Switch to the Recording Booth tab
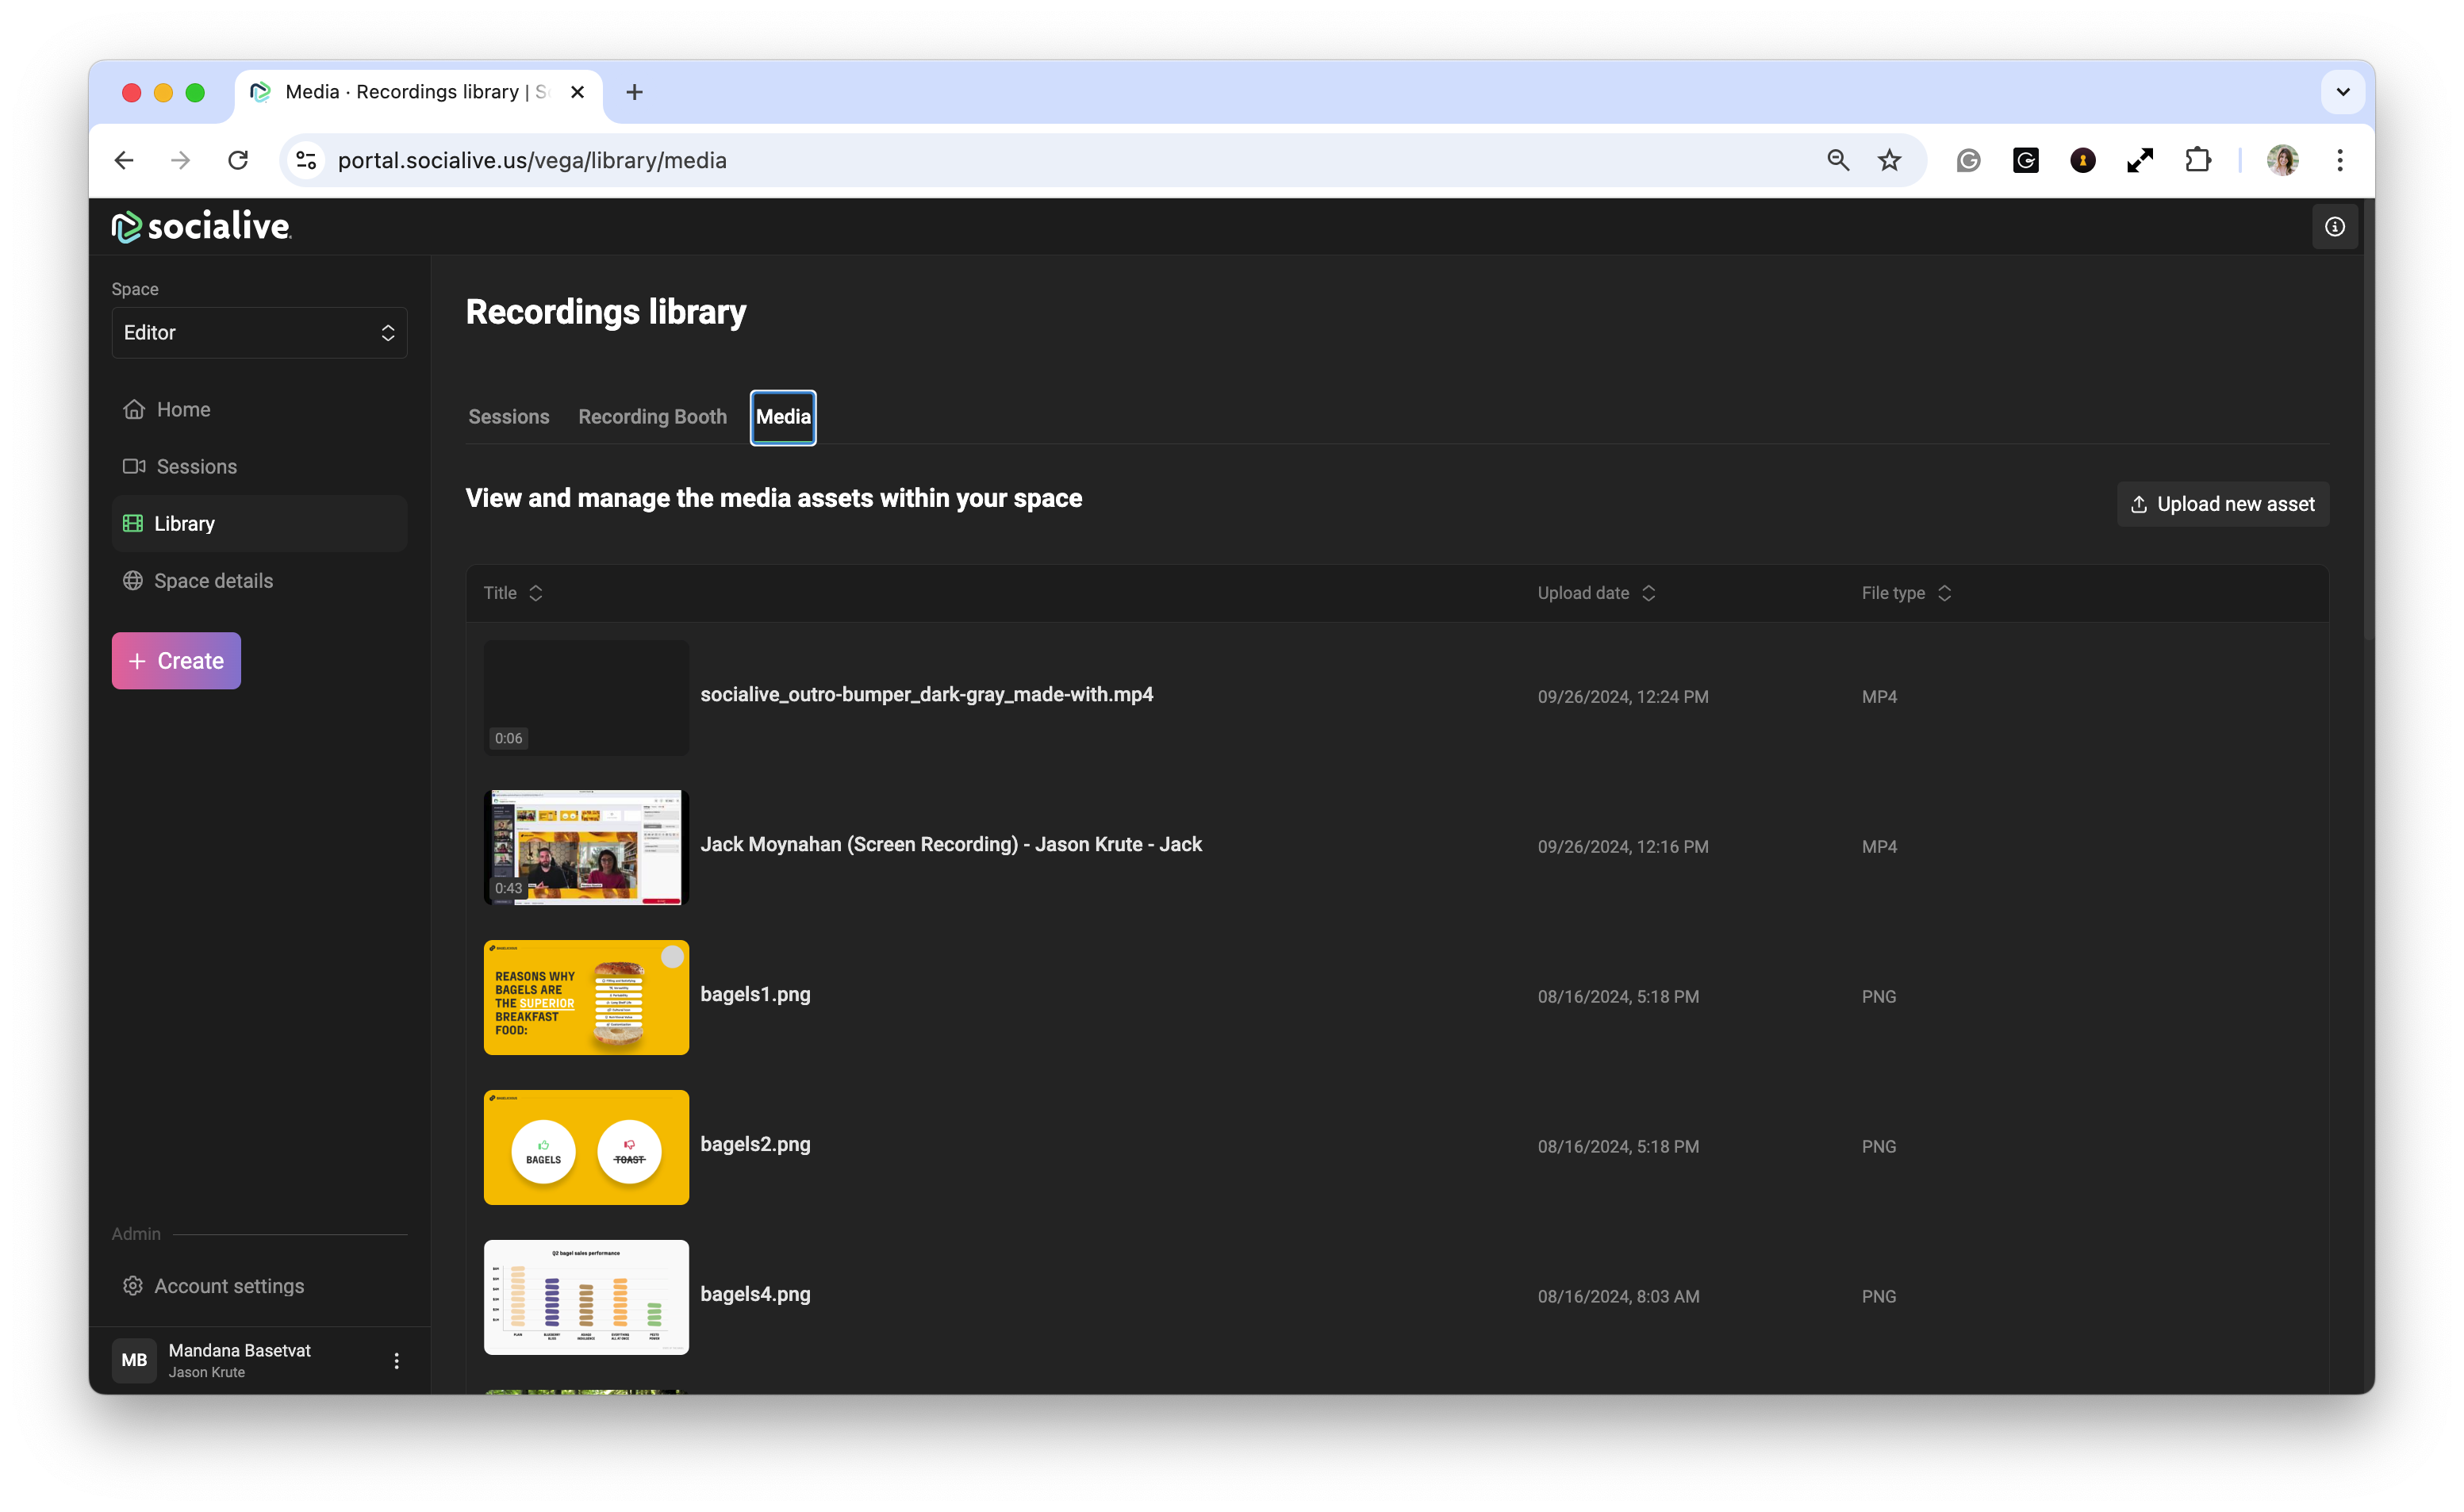Image resolution: width=2464 pixels, height=1512 pixels. (x=652, y=417)
